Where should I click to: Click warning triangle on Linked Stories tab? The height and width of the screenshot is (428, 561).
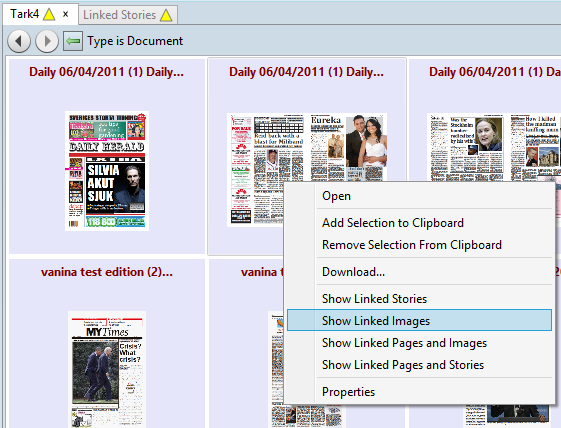(166, 15)
